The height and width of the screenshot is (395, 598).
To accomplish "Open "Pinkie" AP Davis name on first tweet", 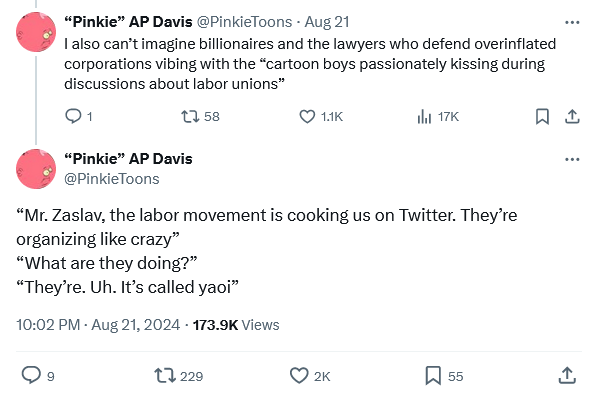I will click(x=129, y=22).
